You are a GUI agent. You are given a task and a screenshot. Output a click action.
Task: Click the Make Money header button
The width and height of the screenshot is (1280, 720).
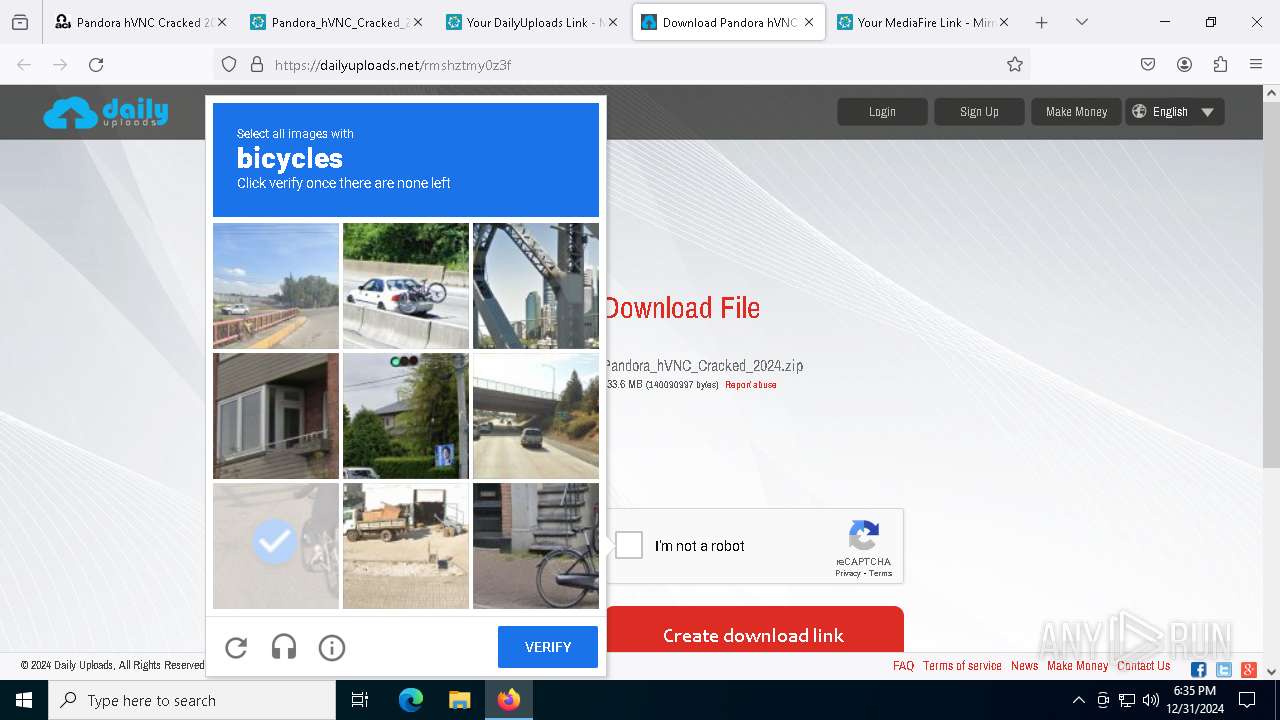(x=1076, y=112)
